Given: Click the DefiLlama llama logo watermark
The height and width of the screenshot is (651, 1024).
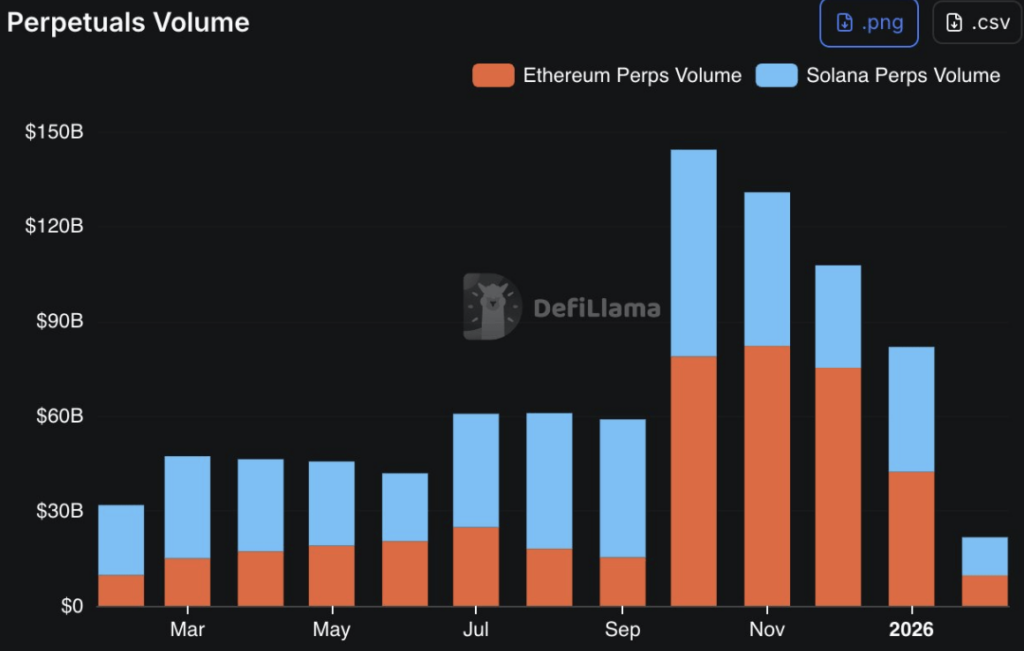Looking at the screenshot, I should (492, 307).
